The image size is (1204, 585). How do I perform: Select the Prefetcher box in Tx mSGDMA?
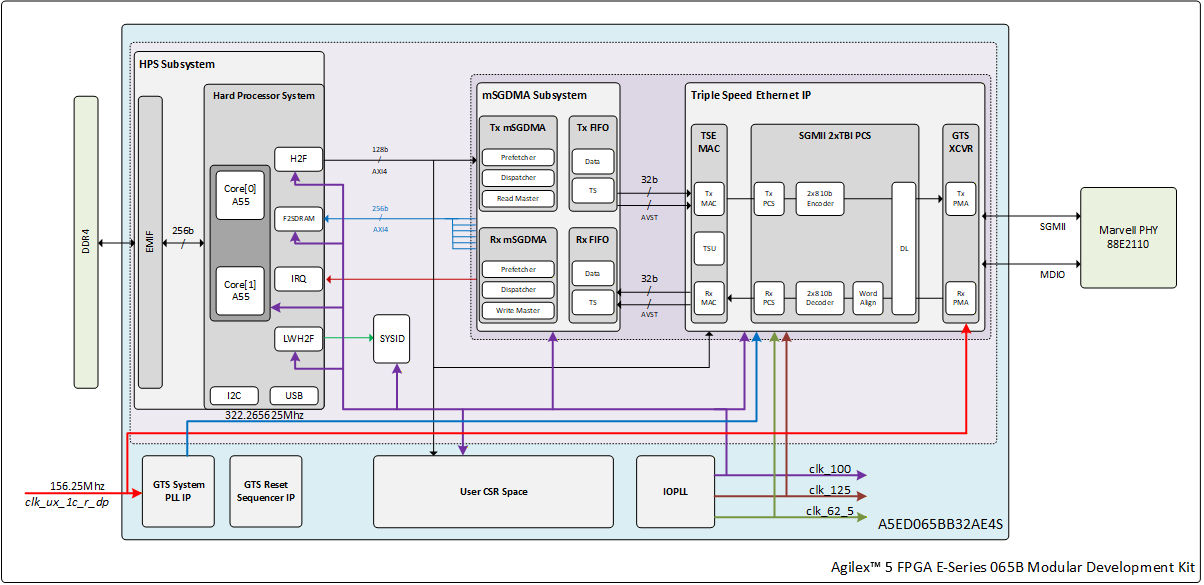click(x=517, y=157)
